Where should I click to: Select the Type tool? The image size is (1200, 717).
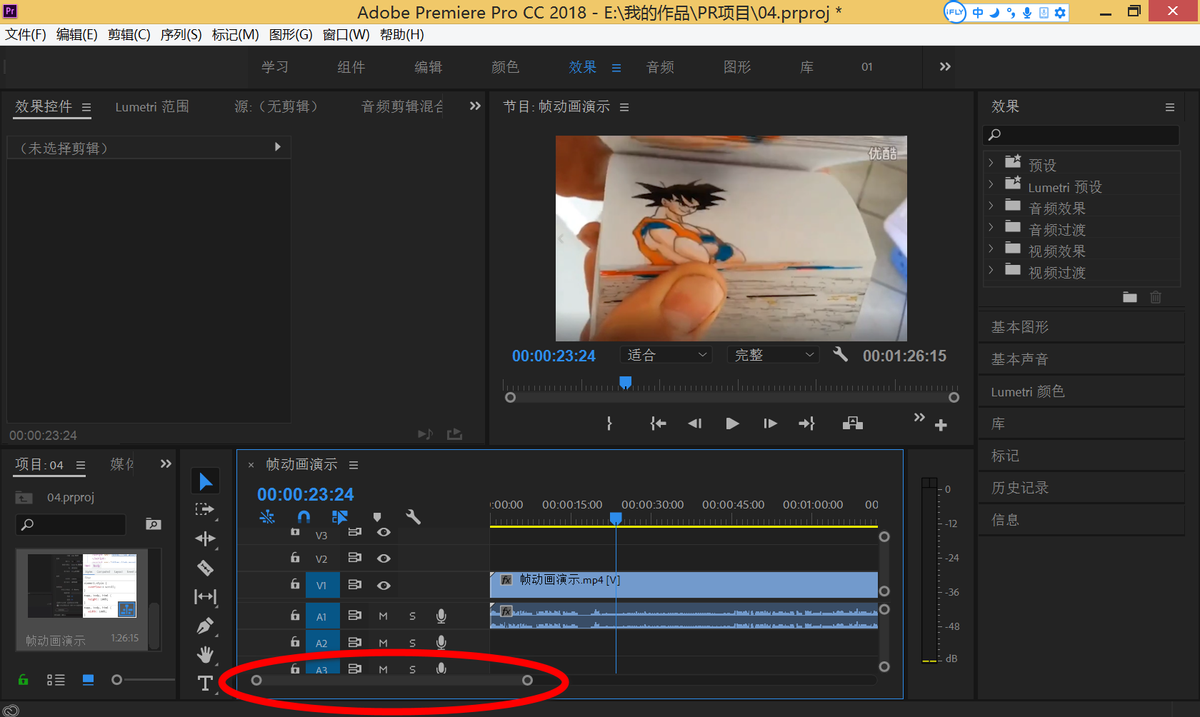205,684
